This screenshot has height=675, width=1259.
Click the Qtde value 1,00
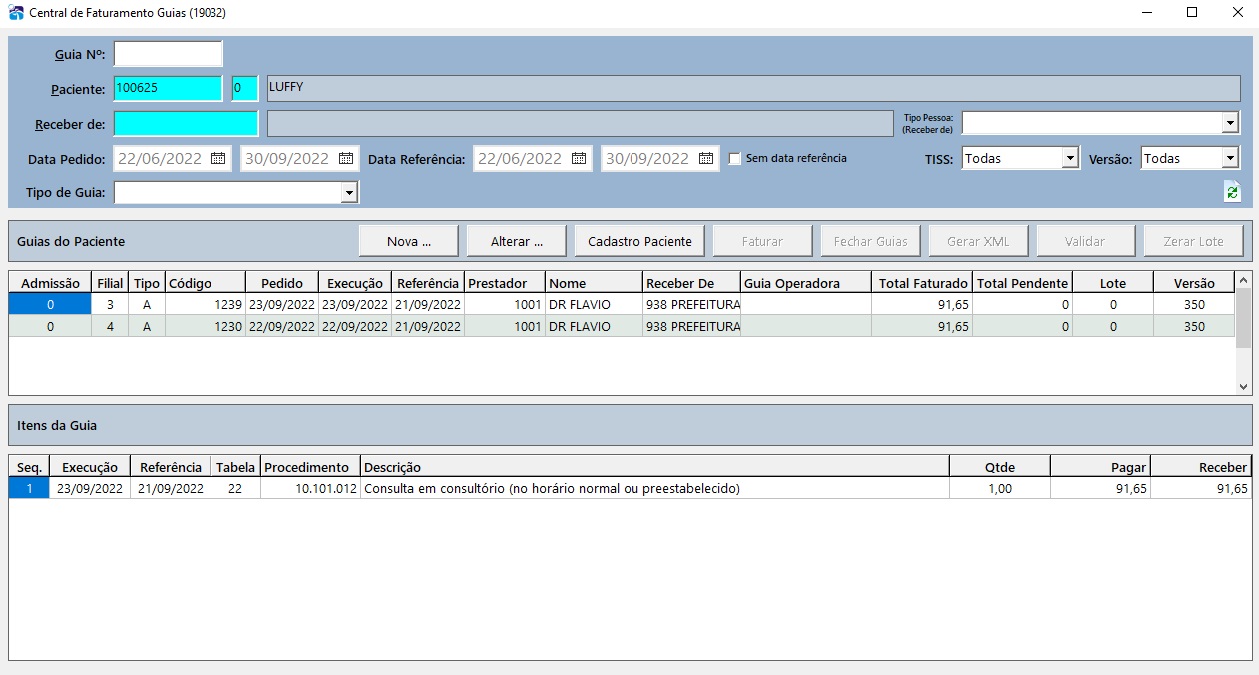999,488
